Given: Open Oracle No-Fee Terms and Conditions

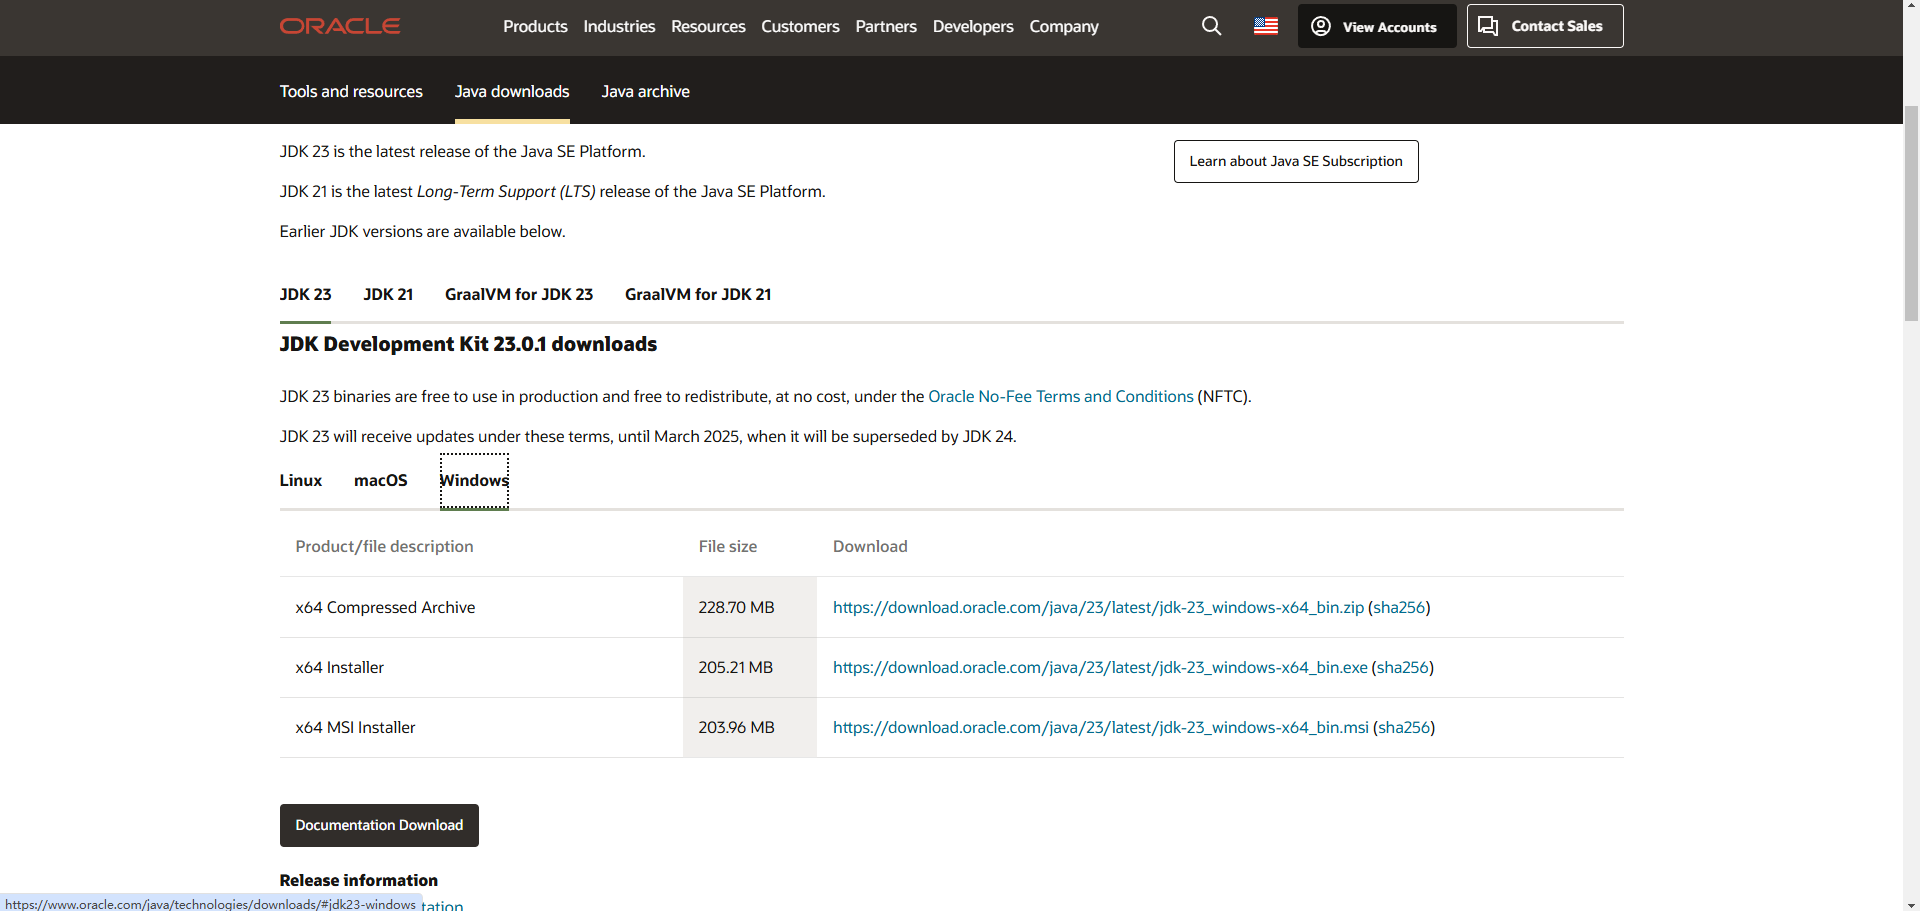Looking at the screenshot, I should 1061,396.
